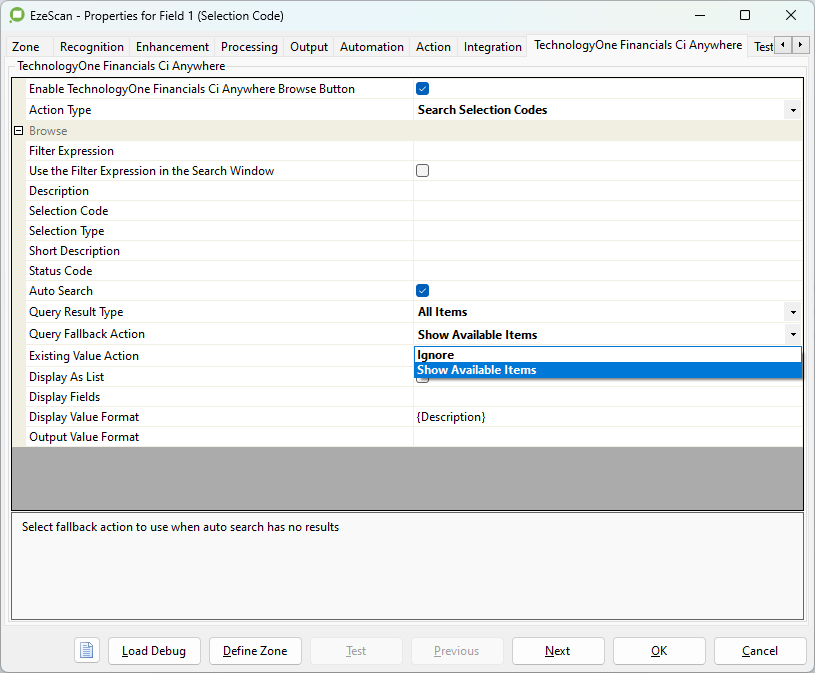Disable the Auto Search checkbox
This screenshot has width=815, height=673.
coord(422,291)
